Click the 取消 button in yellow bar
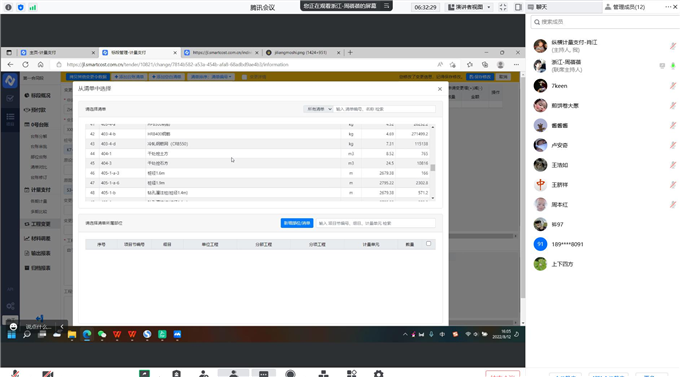 pos(503,77)
